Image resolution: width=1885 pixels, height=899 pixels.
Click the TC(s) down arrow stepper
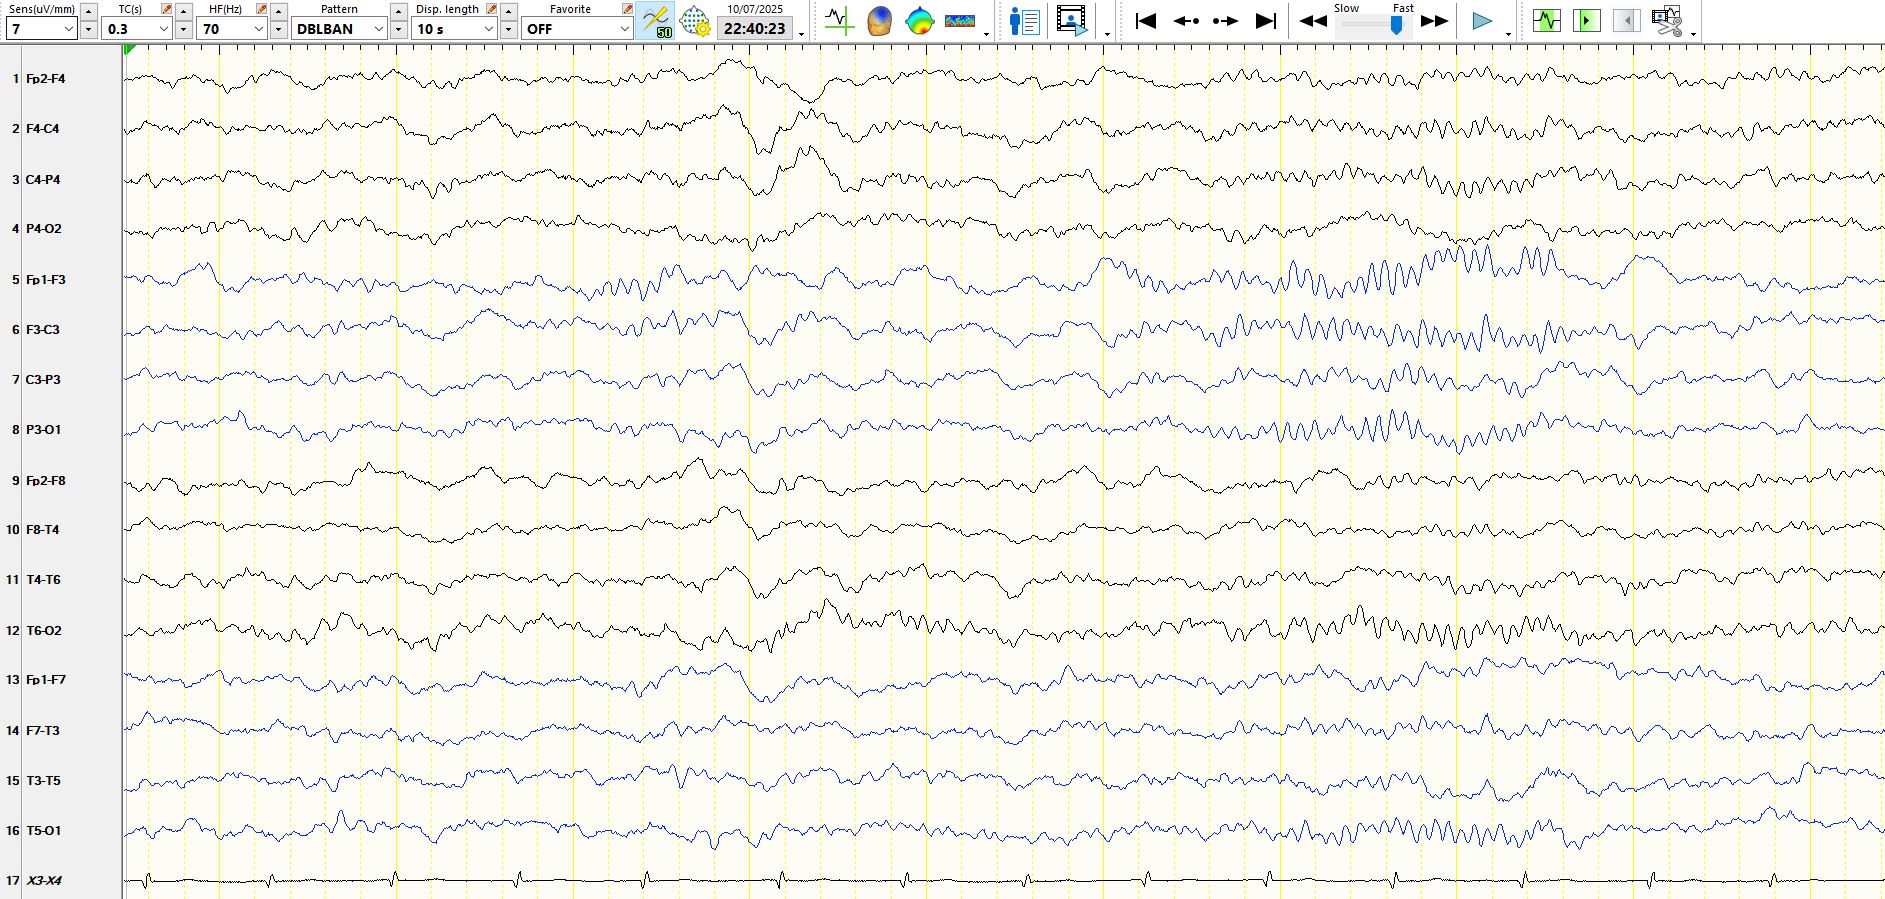point(184,30)
